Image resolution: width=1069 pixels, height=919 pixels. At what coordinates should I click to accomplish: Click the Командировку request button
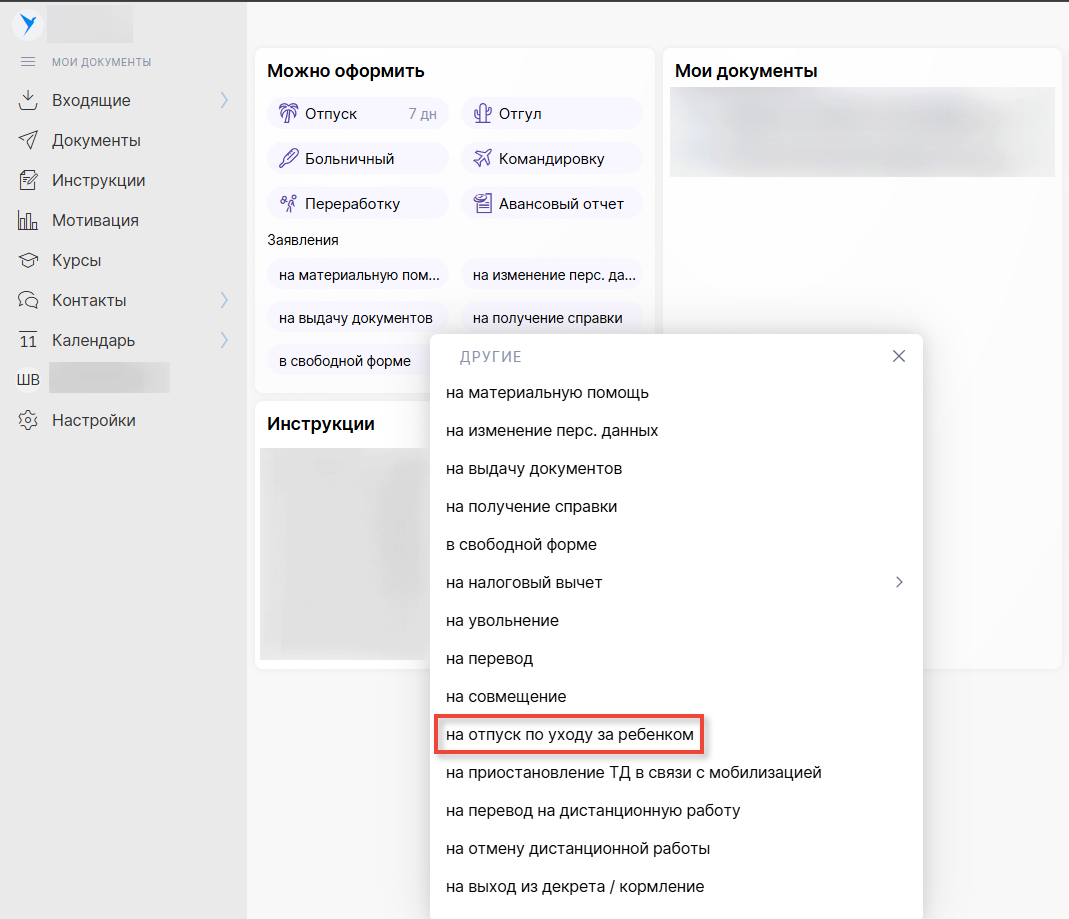coord(551,158)
